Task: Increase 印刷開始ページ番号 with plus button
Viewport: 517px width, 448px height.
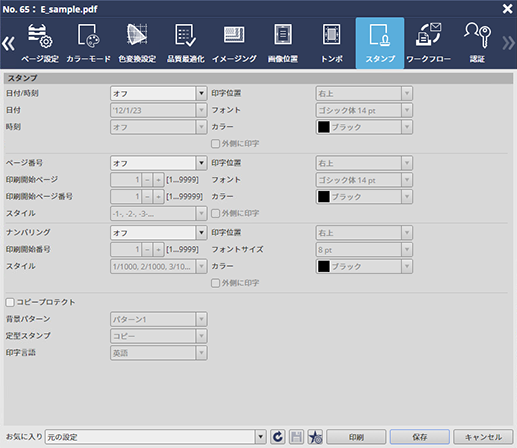Action: point(158,197)
